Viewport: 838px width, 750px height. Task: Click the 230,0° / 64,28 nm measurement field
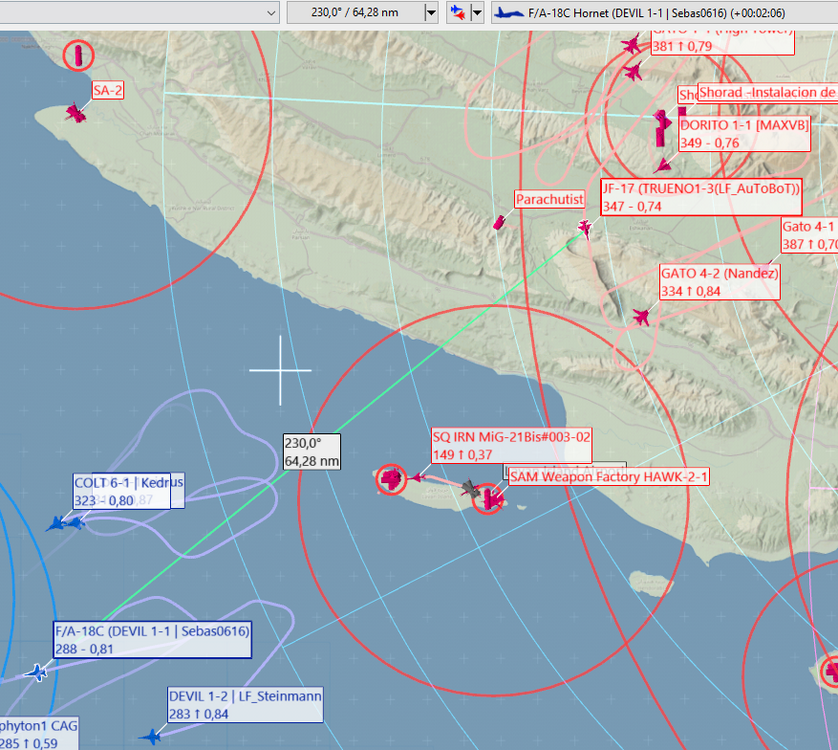[x=355, y=12]
